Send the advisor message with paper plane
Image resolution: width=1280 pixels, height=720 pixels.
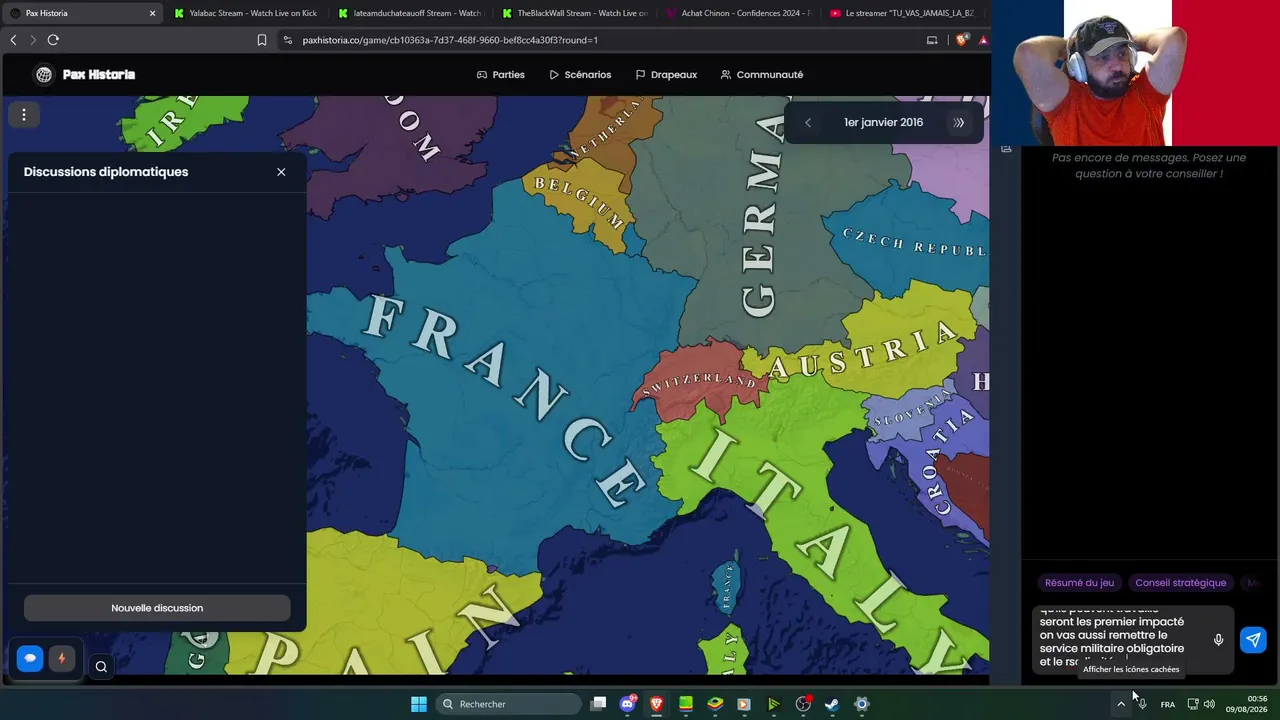[1253, 640]
